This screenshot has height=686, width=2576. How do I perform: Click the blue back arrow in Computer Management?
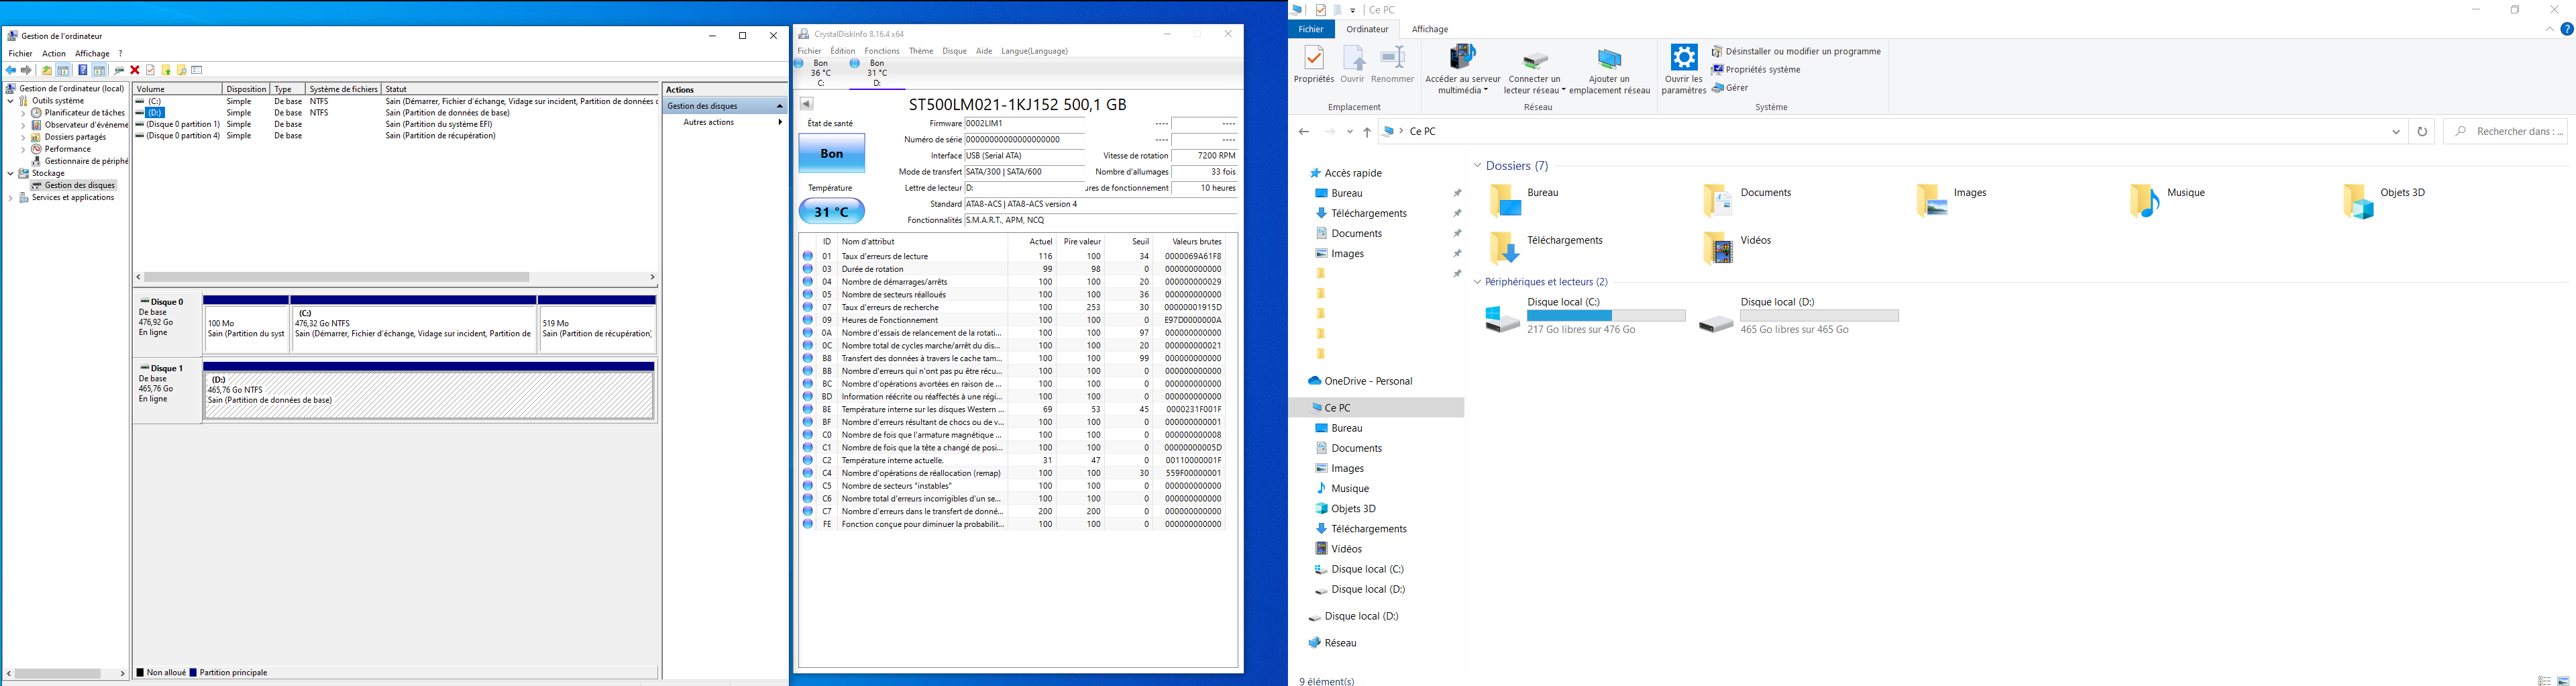tap(11, 70)
